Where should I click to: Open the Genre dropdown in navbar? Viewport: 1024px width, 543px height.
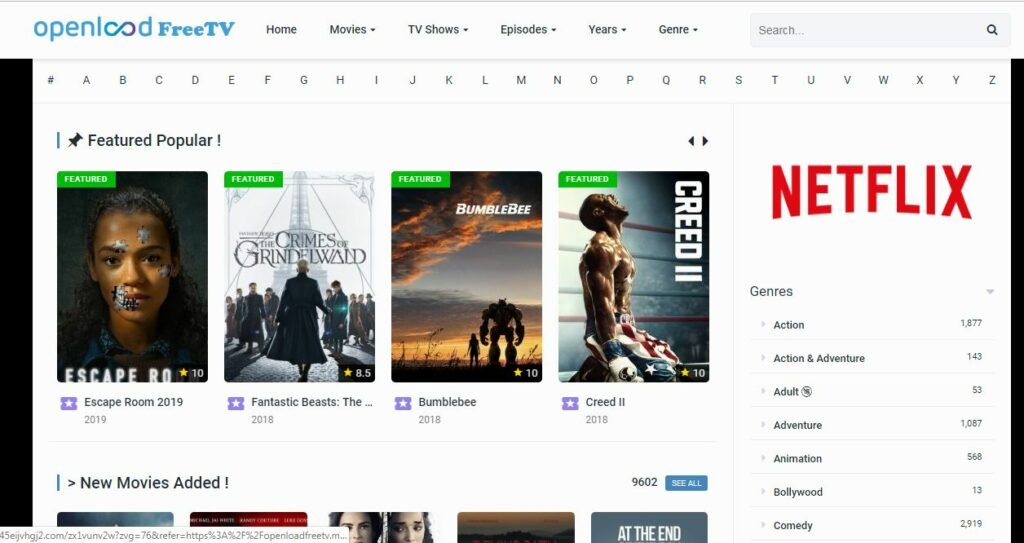678,30
